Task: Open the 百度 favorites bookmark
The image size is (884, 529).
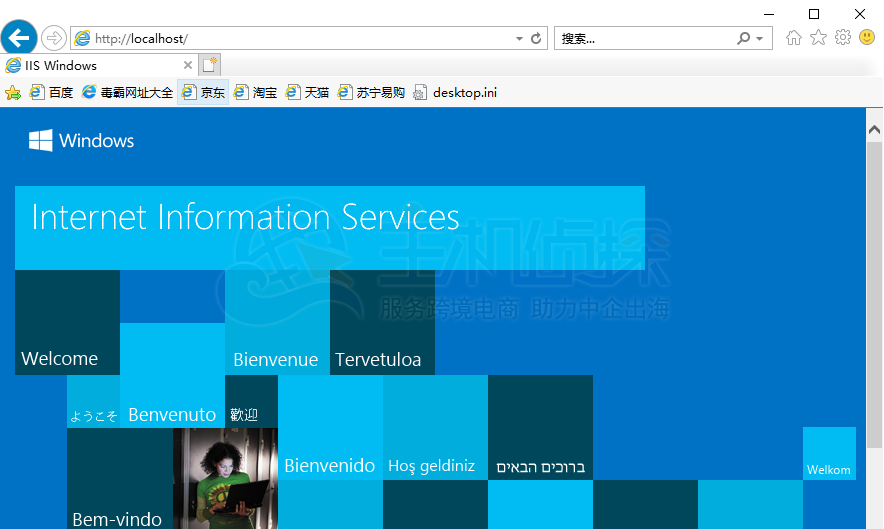Action: tap(52, 93)
